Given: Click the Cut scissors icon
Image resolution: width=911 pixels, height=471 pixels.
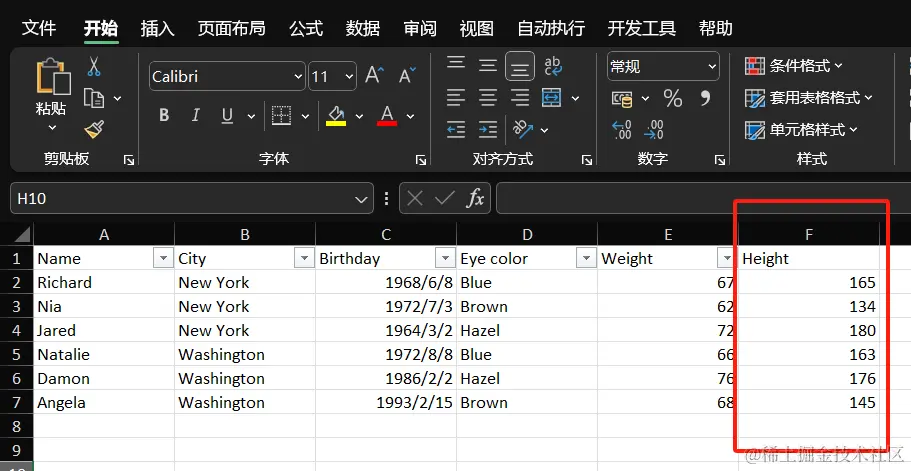Looking at the screenshot, I should [94, 66].
